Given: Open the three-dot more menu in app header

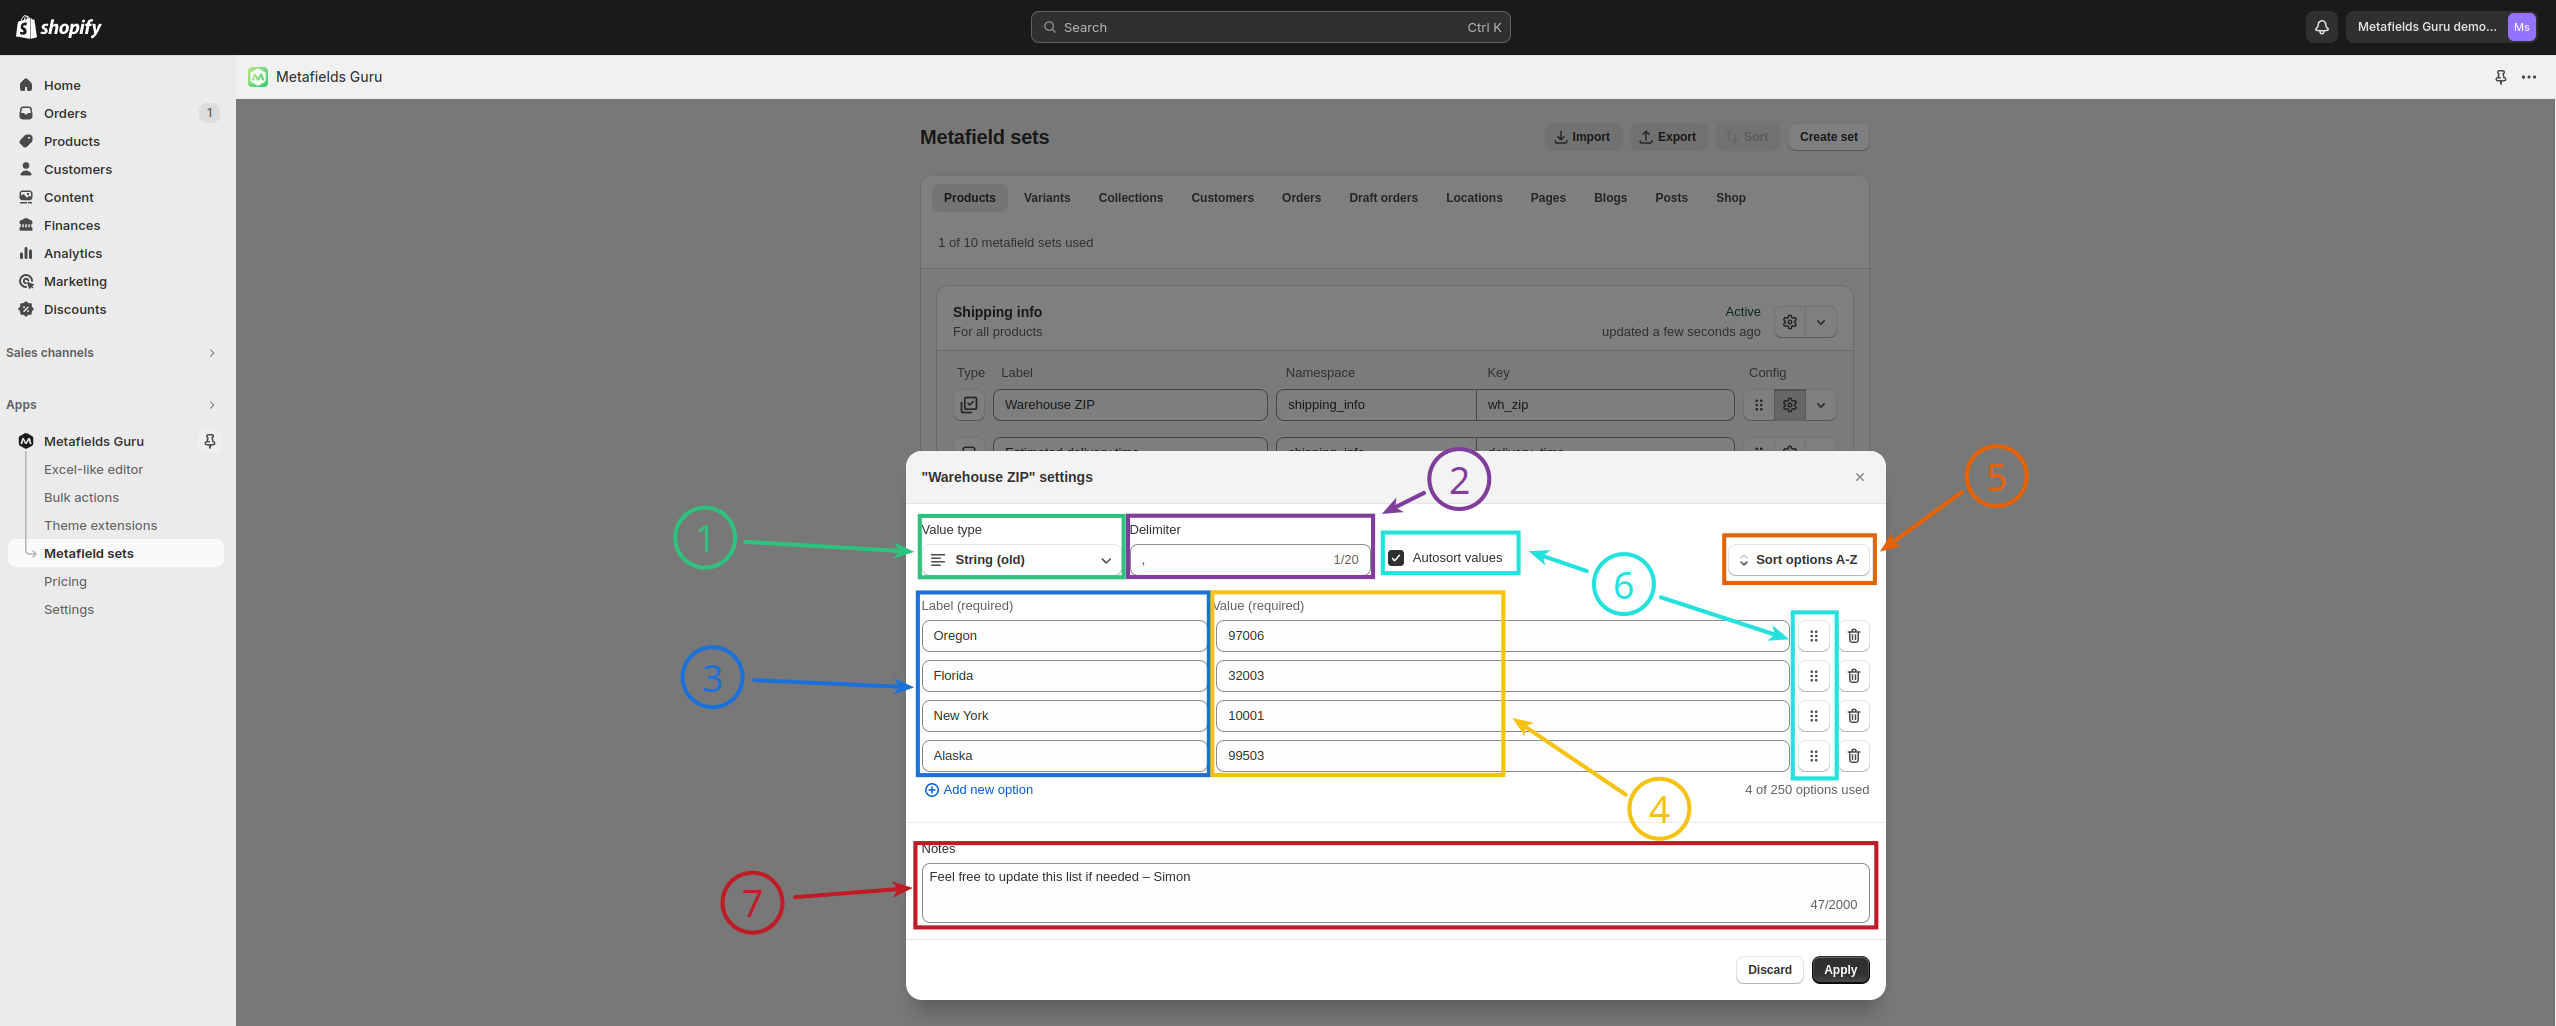Looking at the screenshot, I should pyautogui.click(x=2529, y=77).
